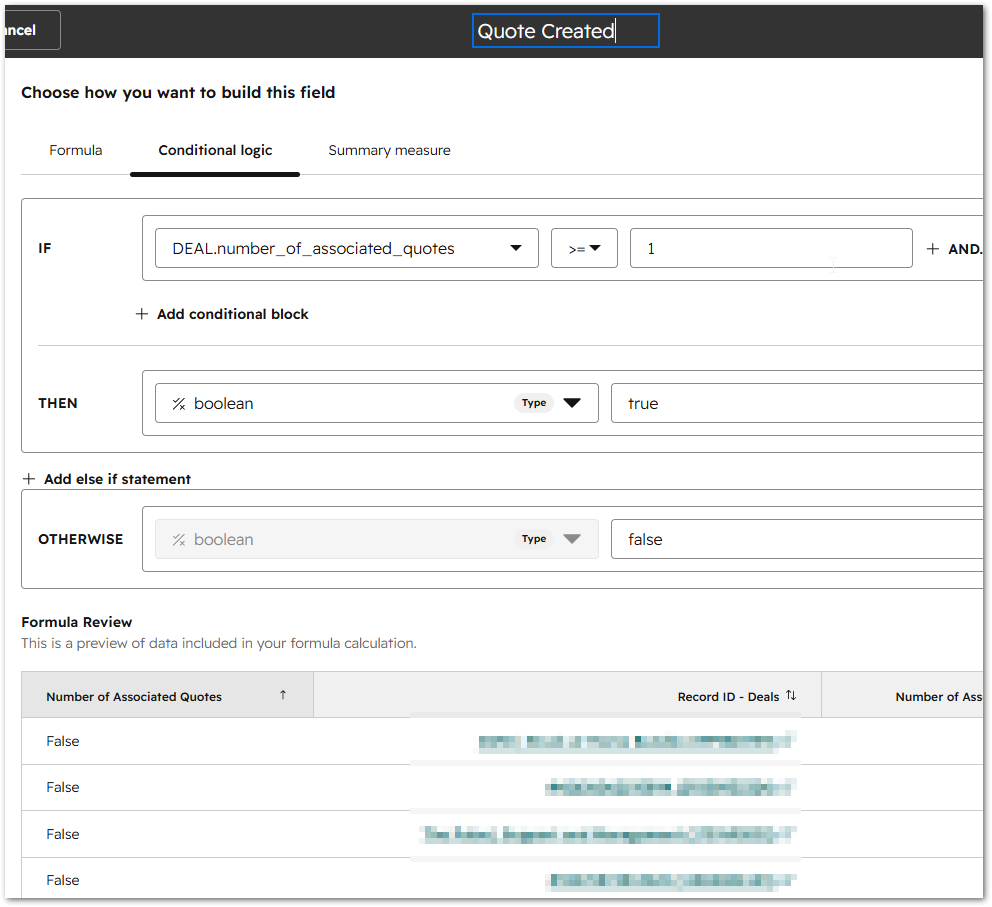Click plus icon for Add else if statement

[x=28, y=479]
